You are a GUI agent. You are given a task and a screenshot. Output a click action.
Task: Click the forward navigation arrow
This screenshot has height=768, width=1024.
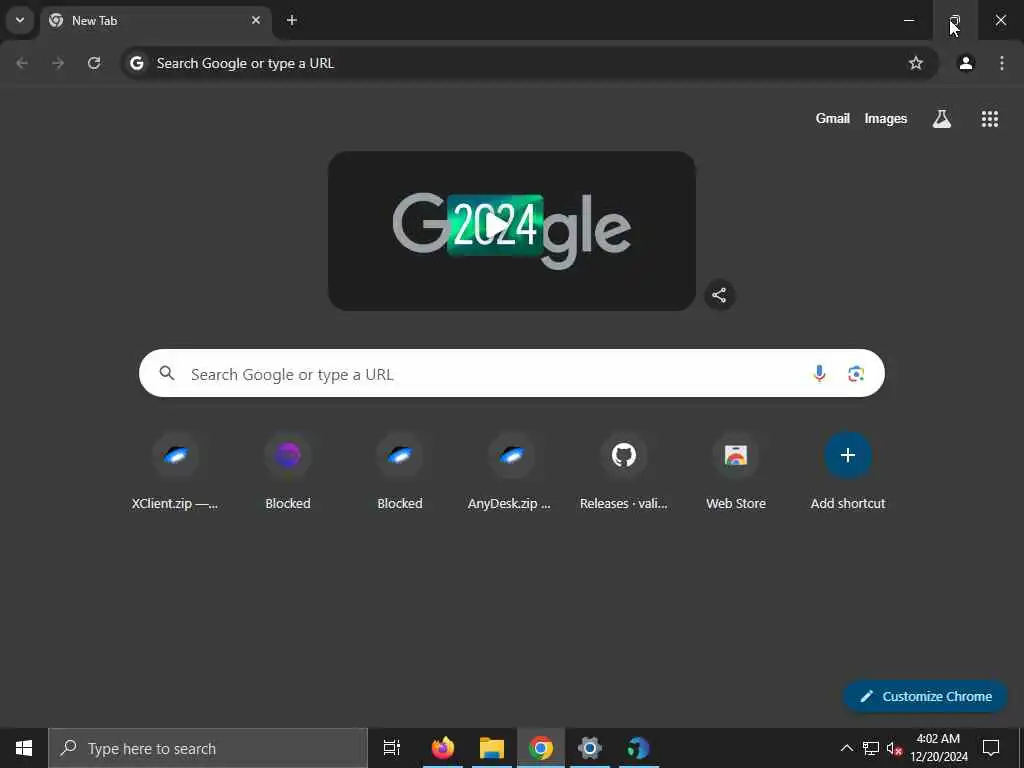(x=58, y=63)
